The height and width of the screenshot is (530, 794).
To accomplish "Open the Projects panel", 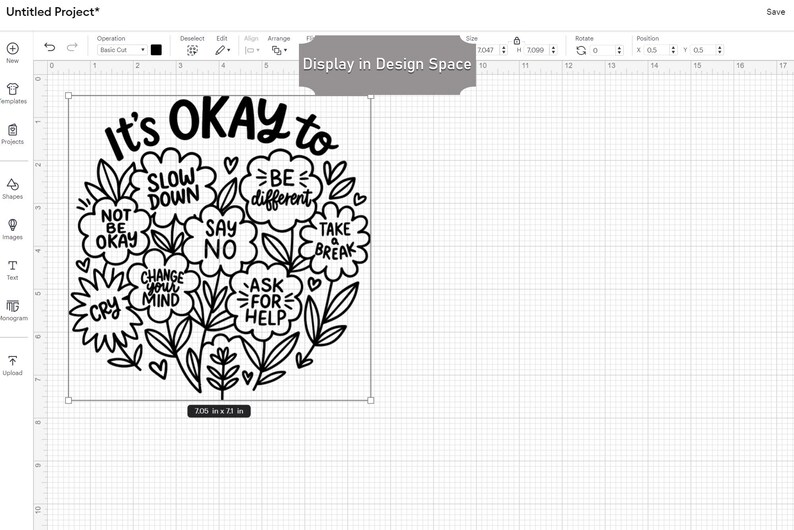I will point(13,130).
